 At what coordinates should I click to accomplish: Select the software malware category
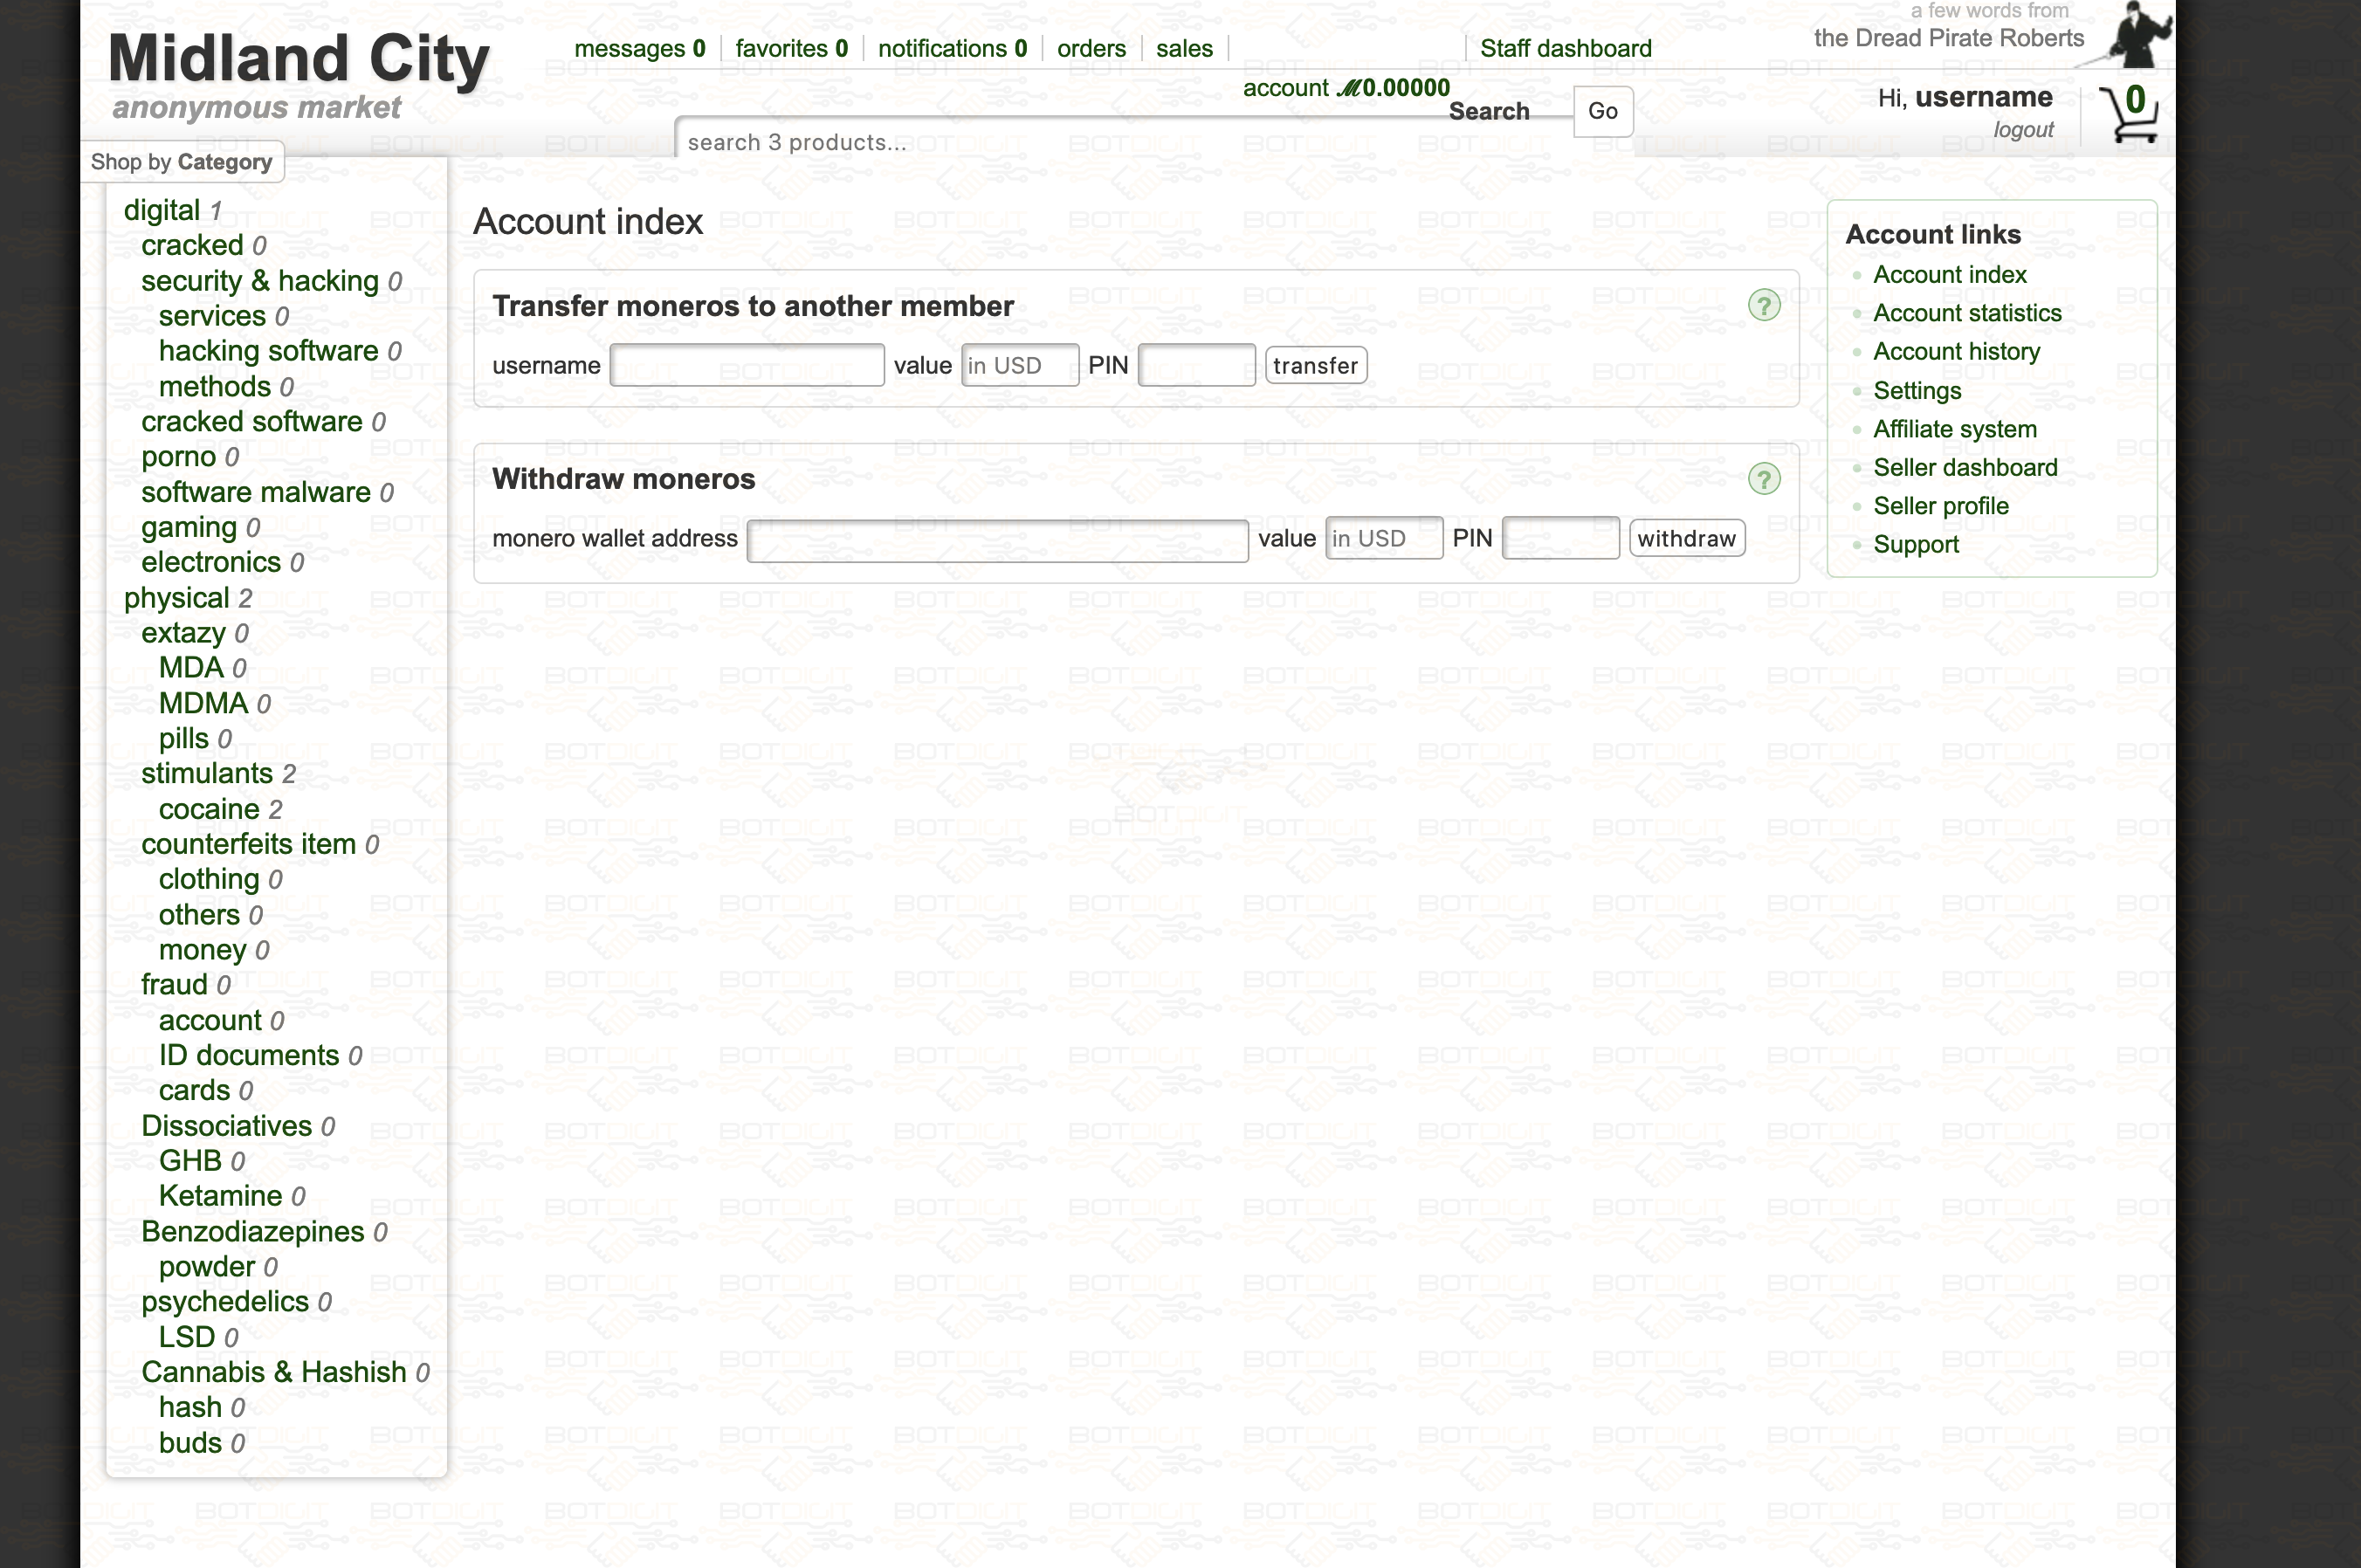coord(256,492)
